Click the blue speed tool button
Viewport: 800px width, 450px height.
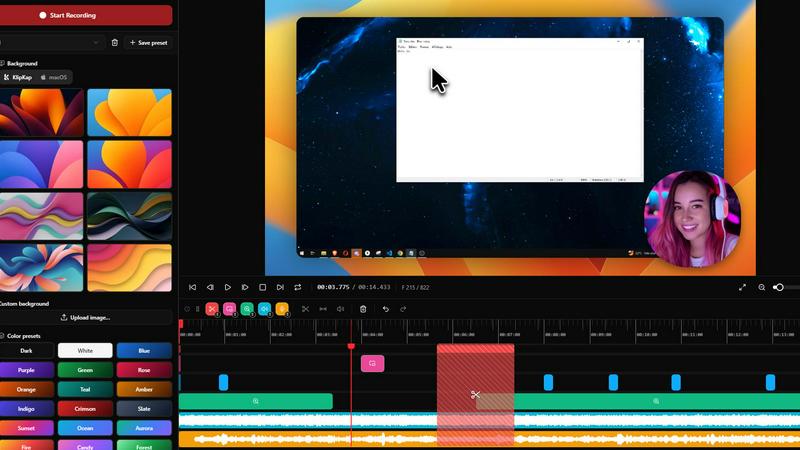(264, 309)
